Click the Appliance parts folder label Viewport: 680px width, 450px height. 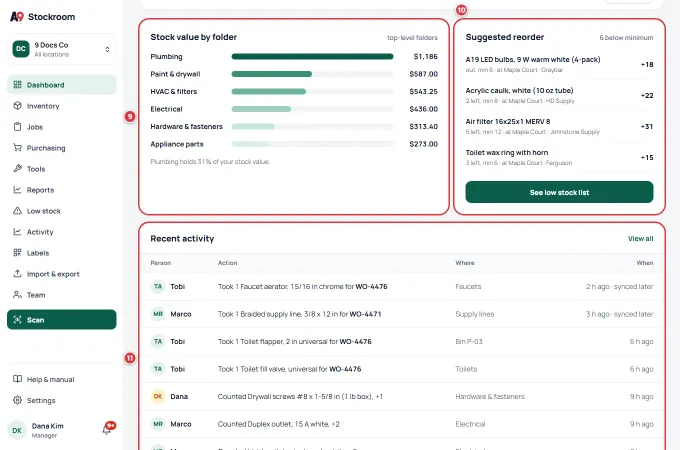177,144
